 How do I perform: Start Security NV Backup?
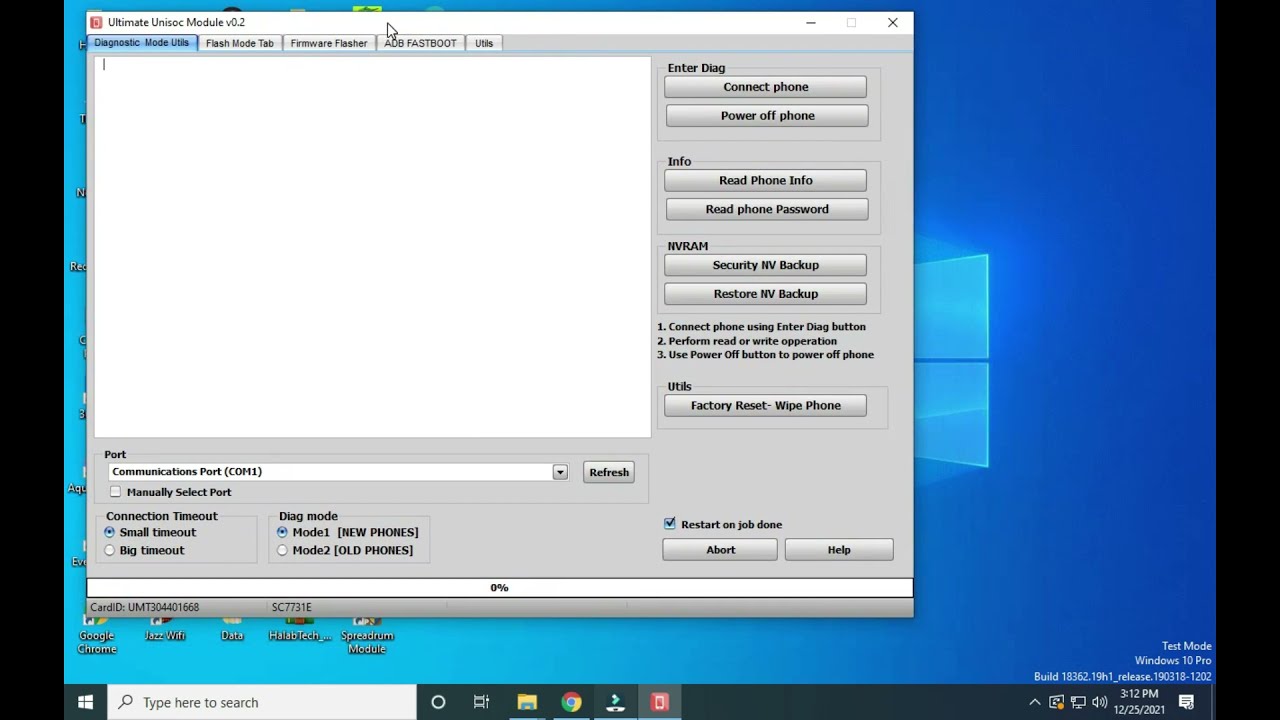[766, 265]
